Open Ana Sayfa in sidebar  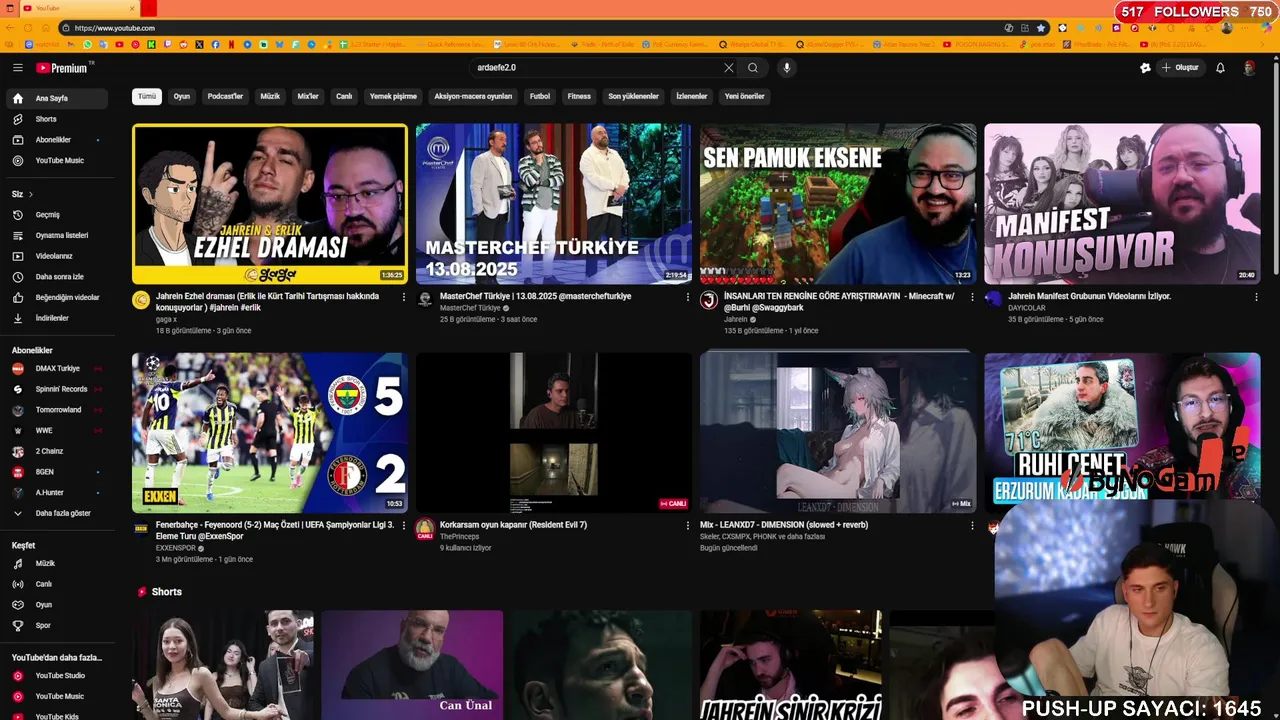(56, 99)
